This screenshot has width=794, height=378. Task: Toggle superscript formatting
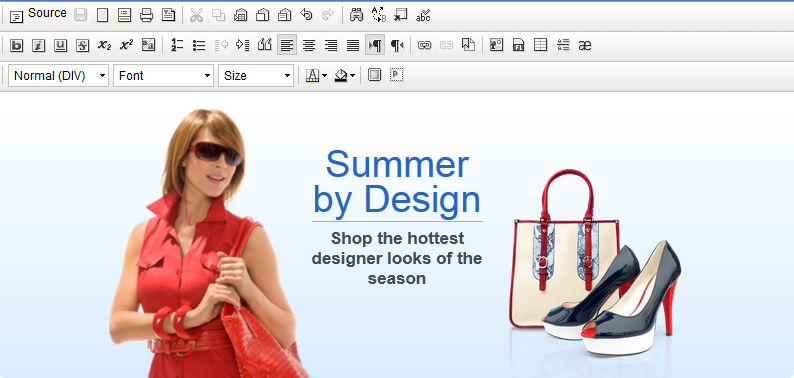(127, 45)
